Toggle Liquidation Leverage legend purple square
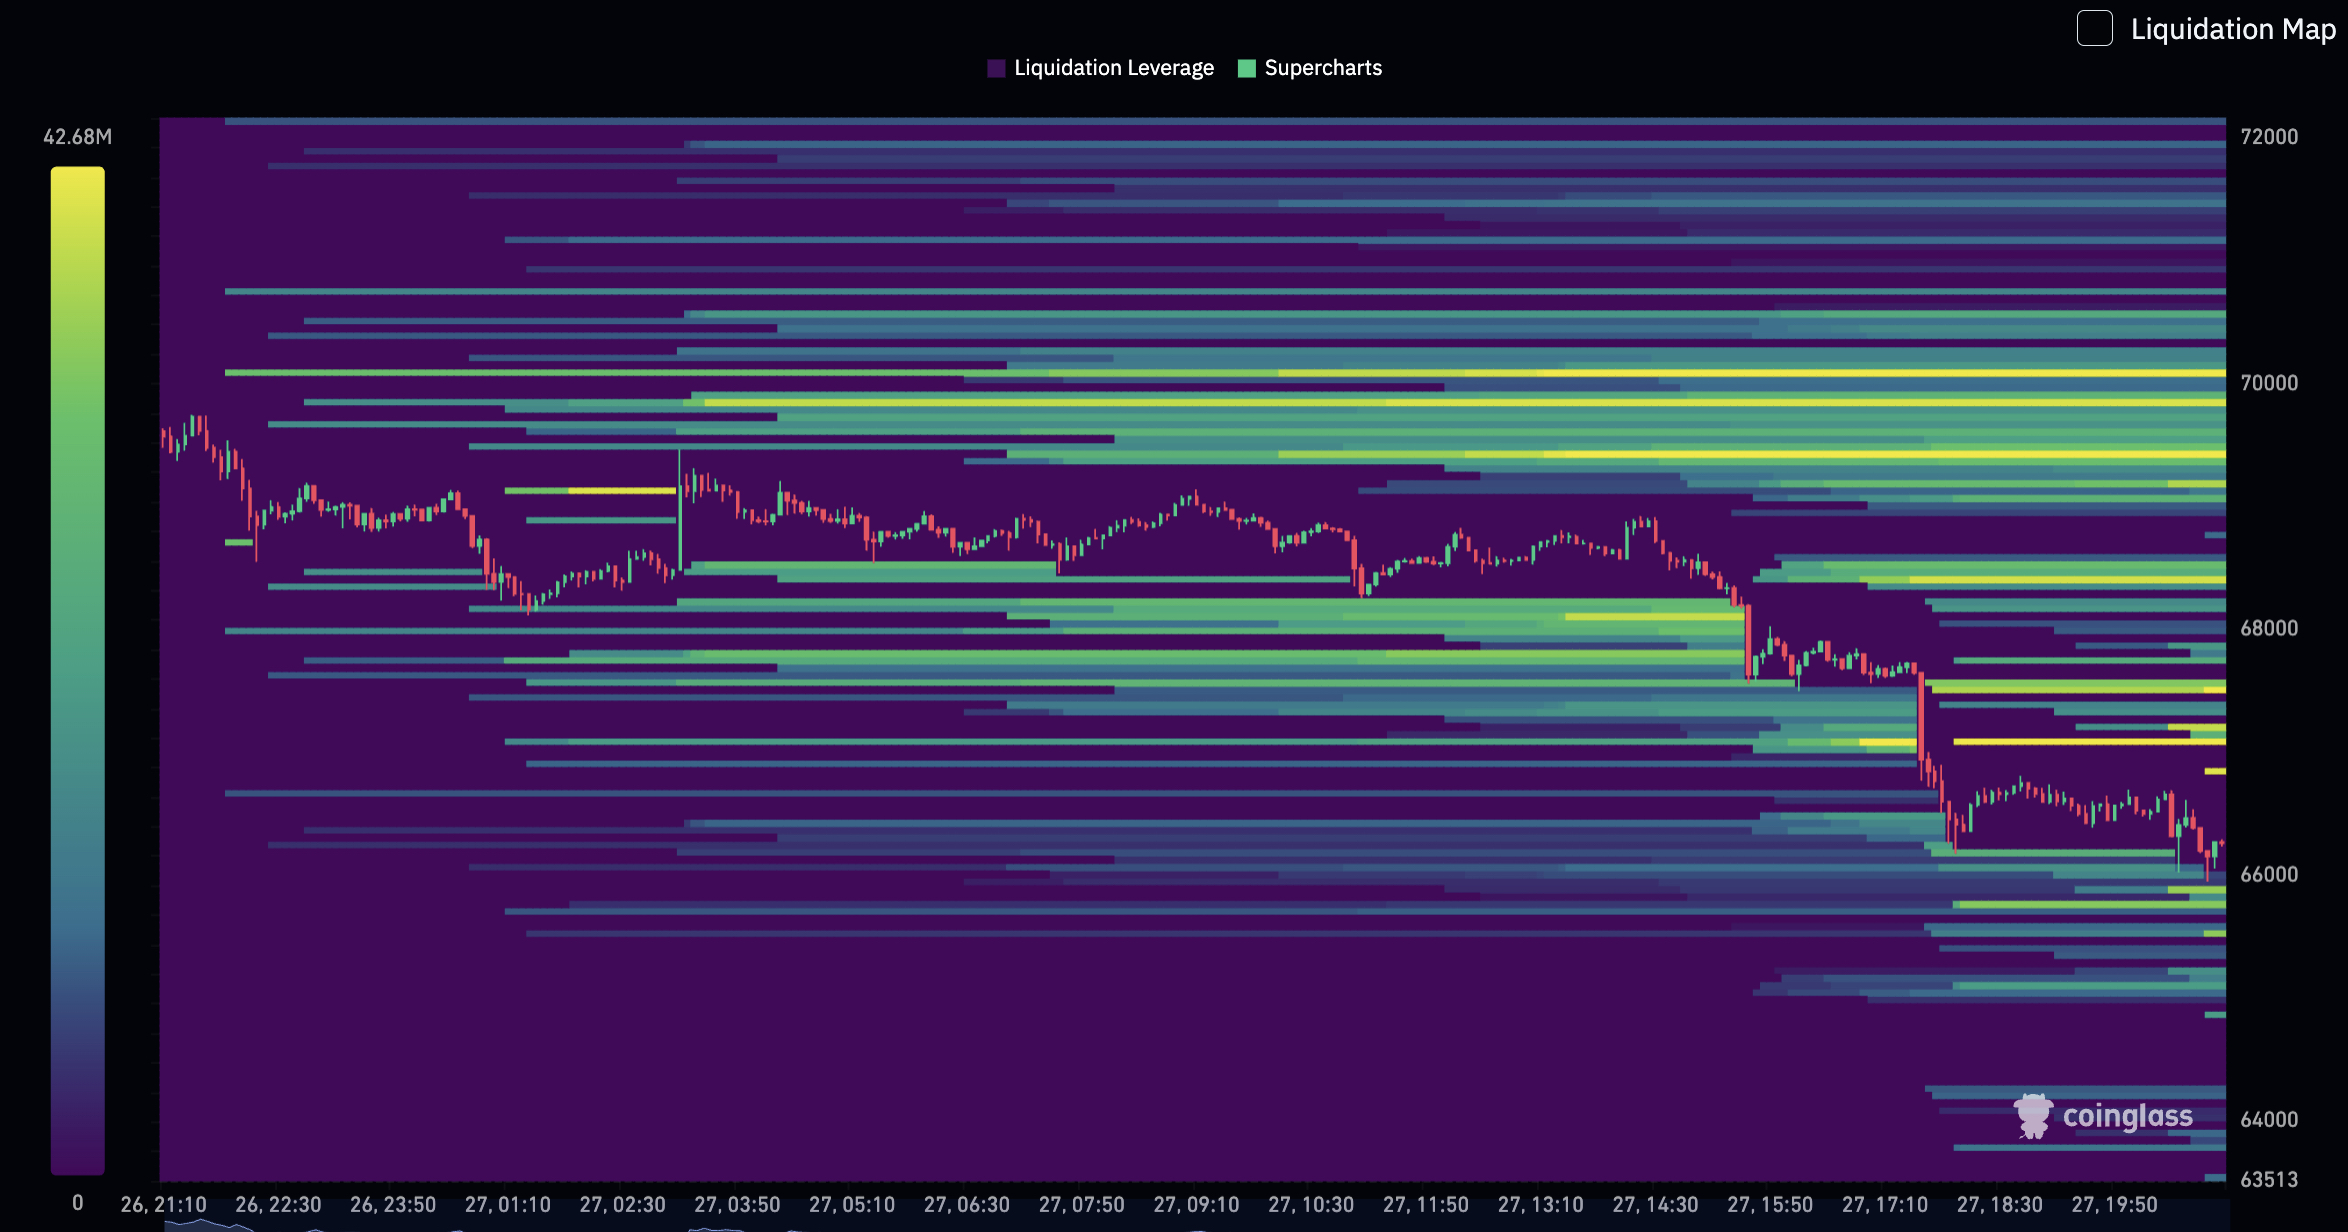The image size is (2348, 1232). [x=996, y=68]
